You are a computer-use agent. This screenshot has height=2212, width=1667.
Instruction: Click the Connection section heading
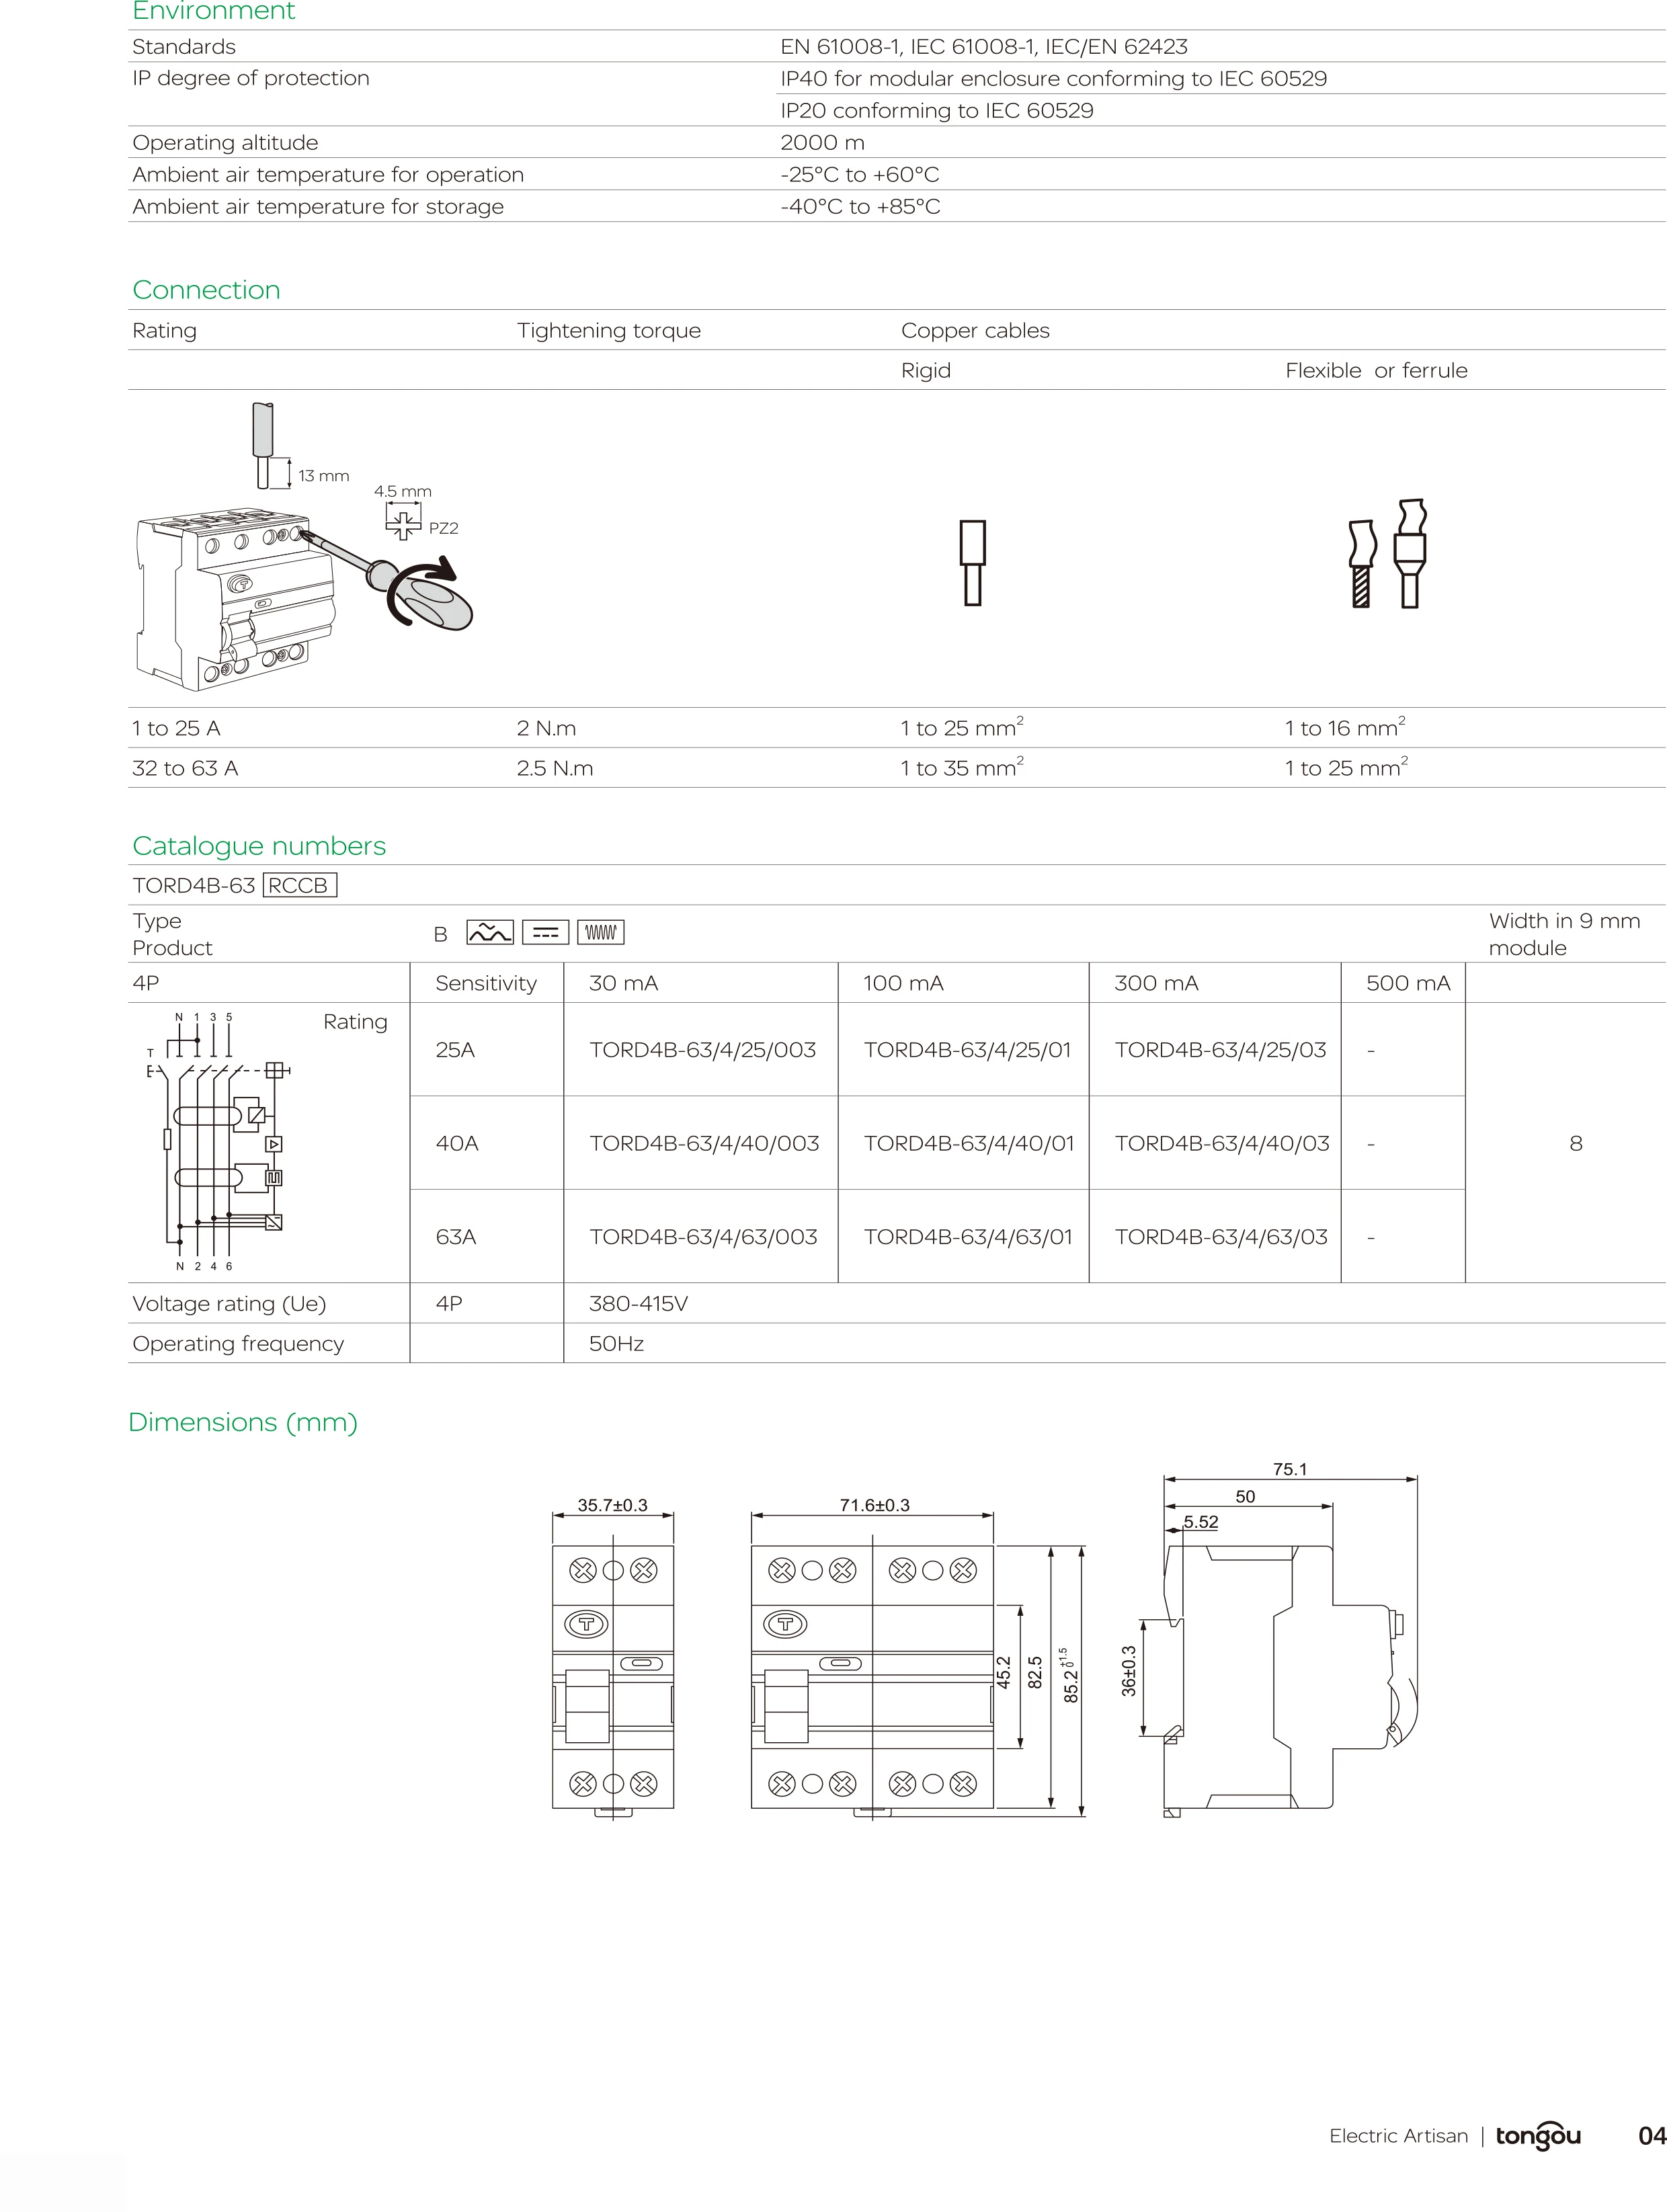tap(206, 290)
